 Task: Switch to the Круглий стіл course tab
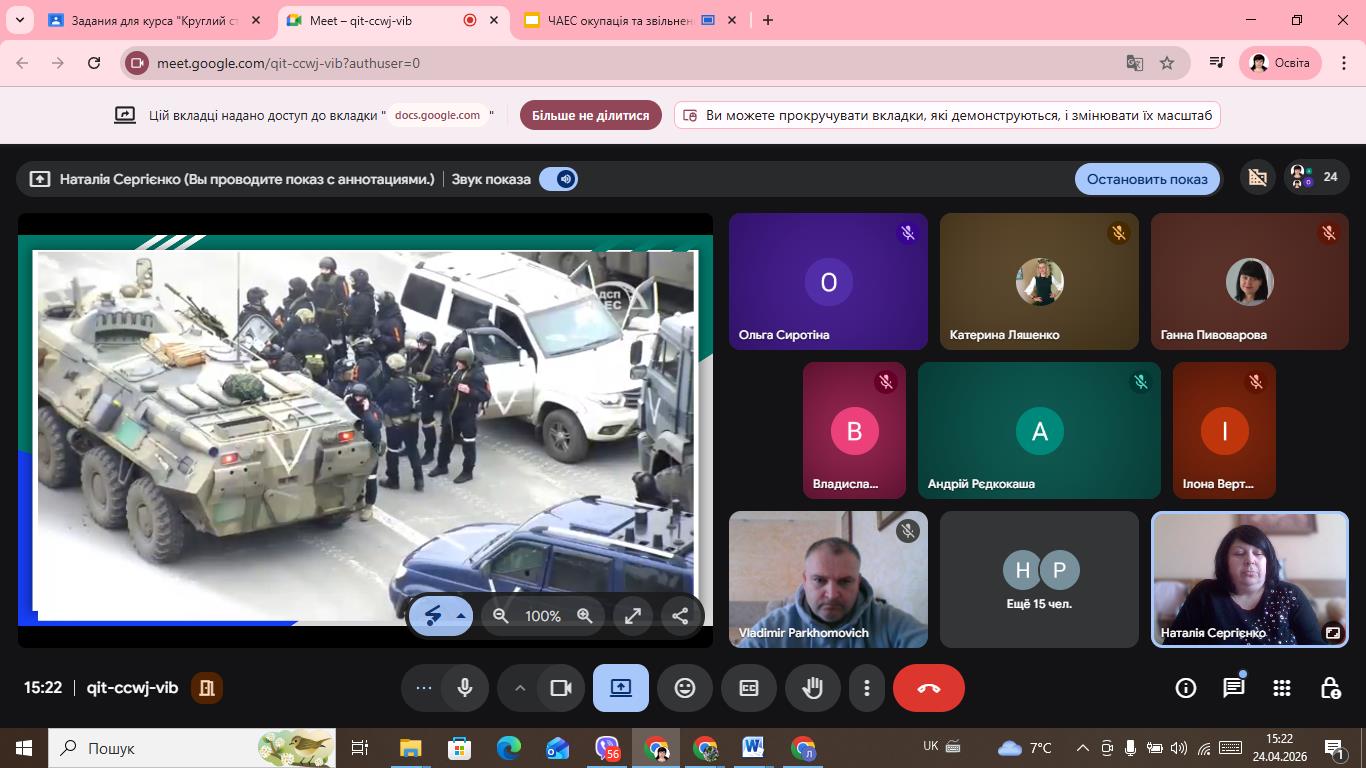click(x=150, y=20)
